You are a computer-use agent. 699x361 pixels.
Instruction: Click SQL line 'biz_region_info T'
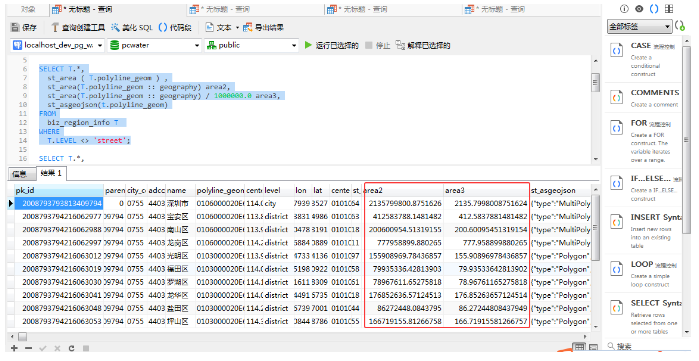pyautogui.click(x=82, y=122)
